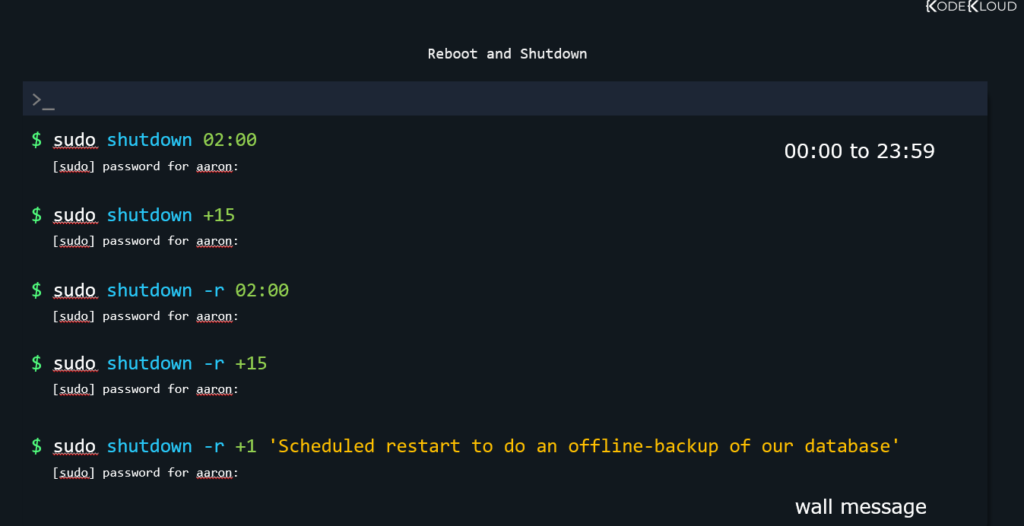Click the KodeKloud logo
The height and width of the screenshot is (526, 1024).
point(971,8)
